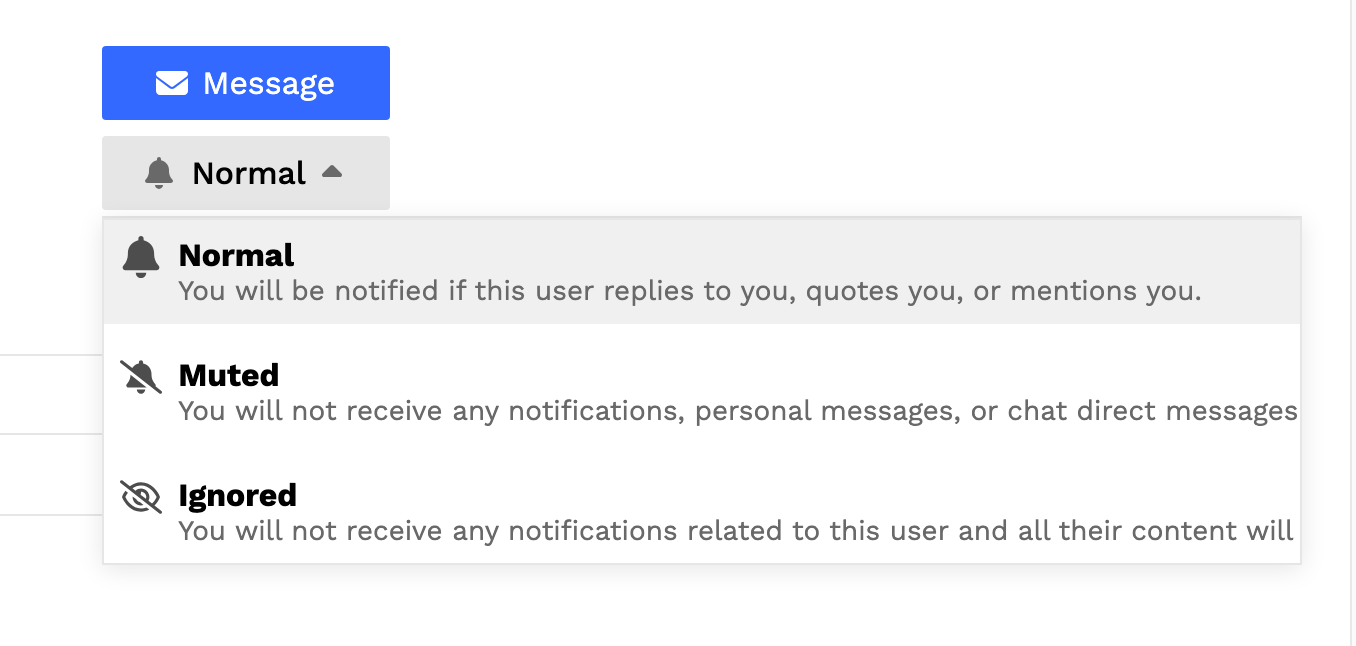Viewport: 1356px width, 646px height.
Task: Click the bell icon of the Normal option
Action: pos(141,257)
